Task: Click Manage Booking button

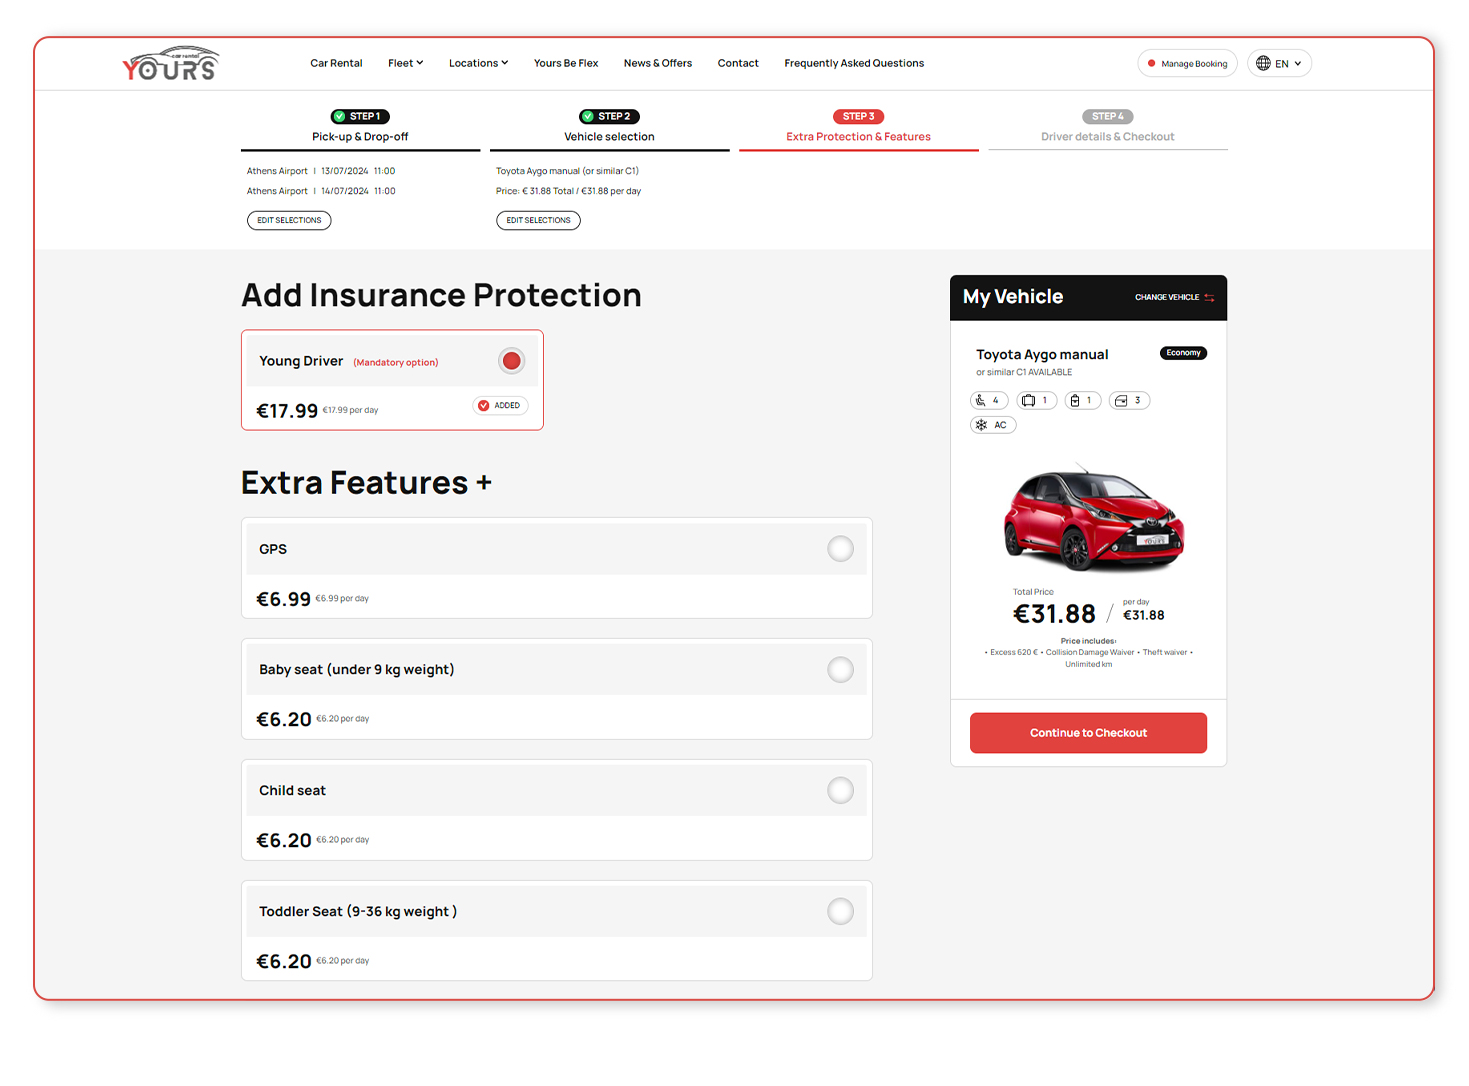Action: [1187, 64]
